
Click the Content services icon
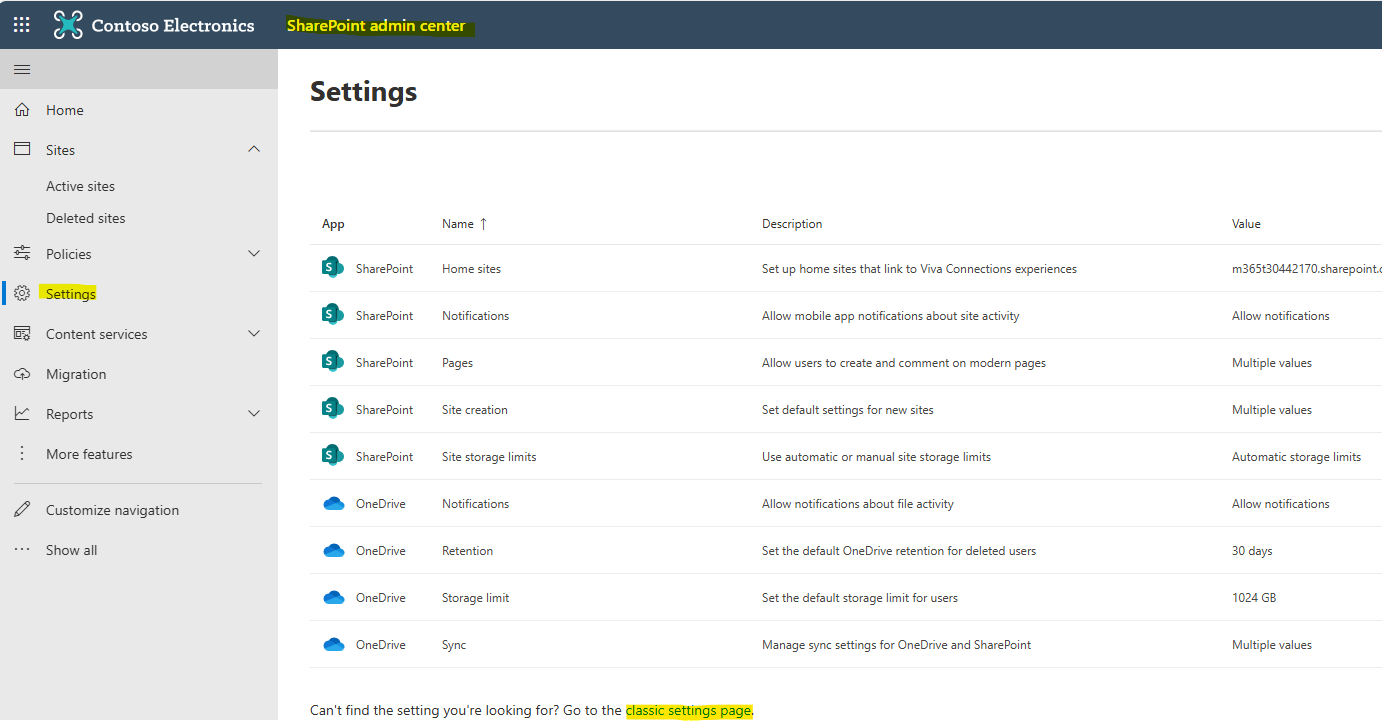(22, 333)
